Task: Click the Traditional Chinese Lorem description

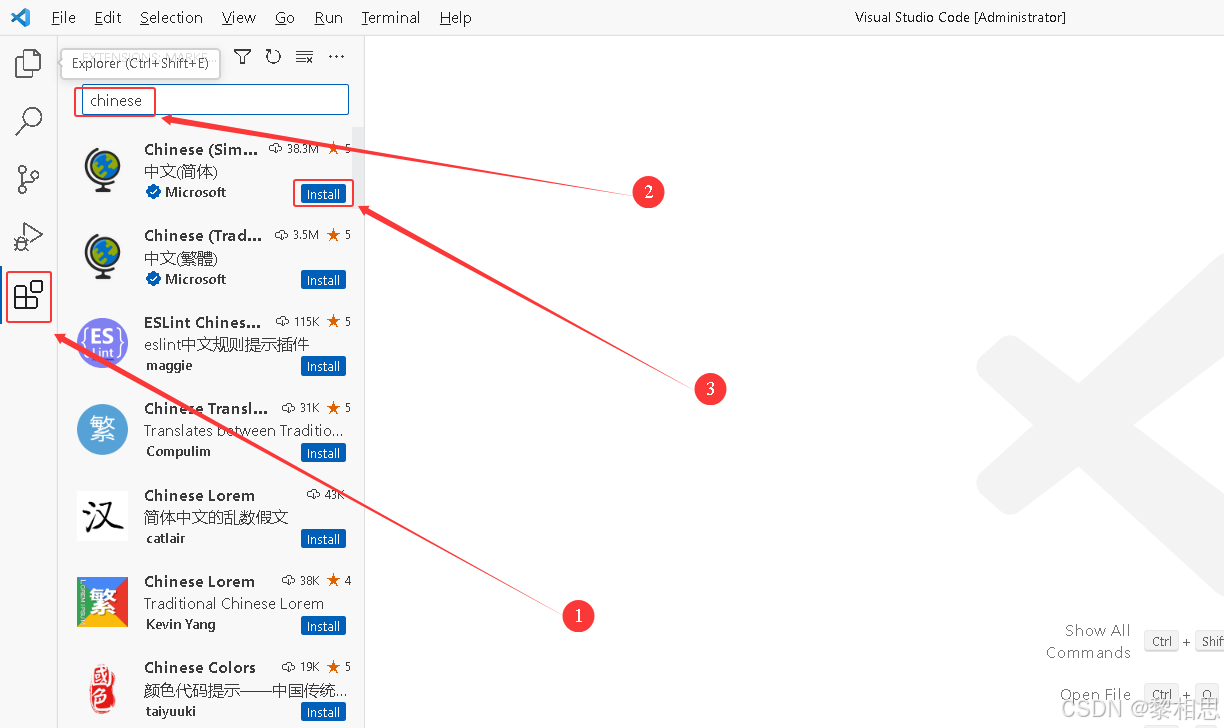Action: point(234,603)
